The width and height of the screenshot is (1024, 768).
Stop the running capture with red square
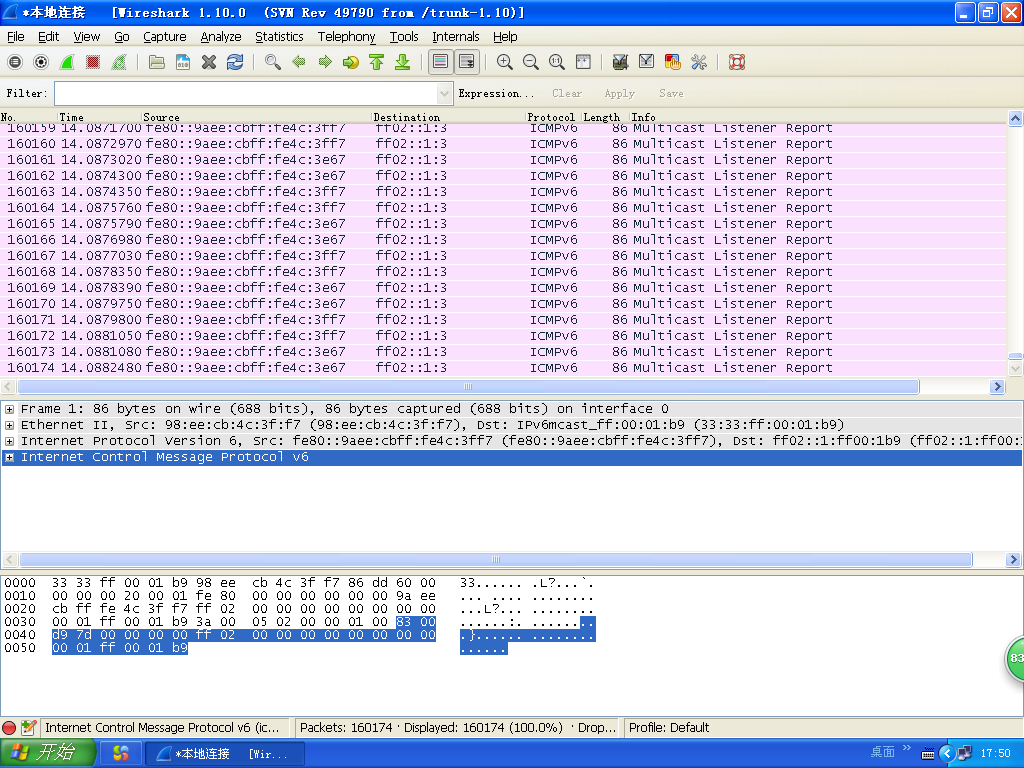coord(93,62)
